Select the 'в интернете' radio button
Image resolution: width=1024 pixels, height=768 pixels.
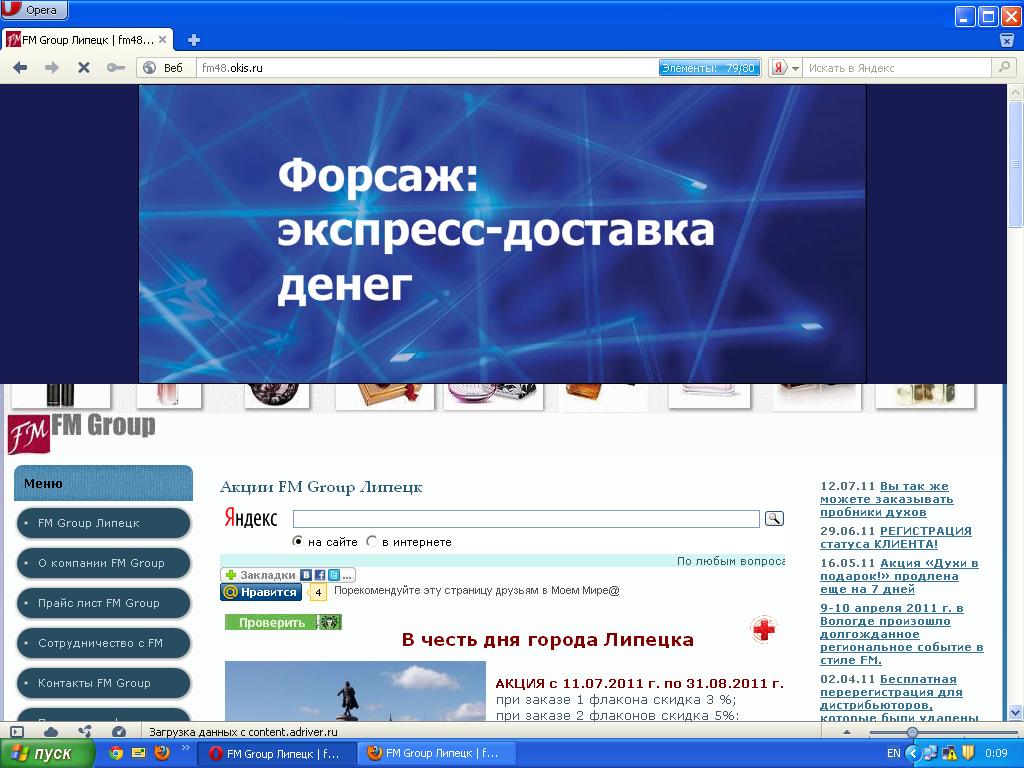[372, 541]
